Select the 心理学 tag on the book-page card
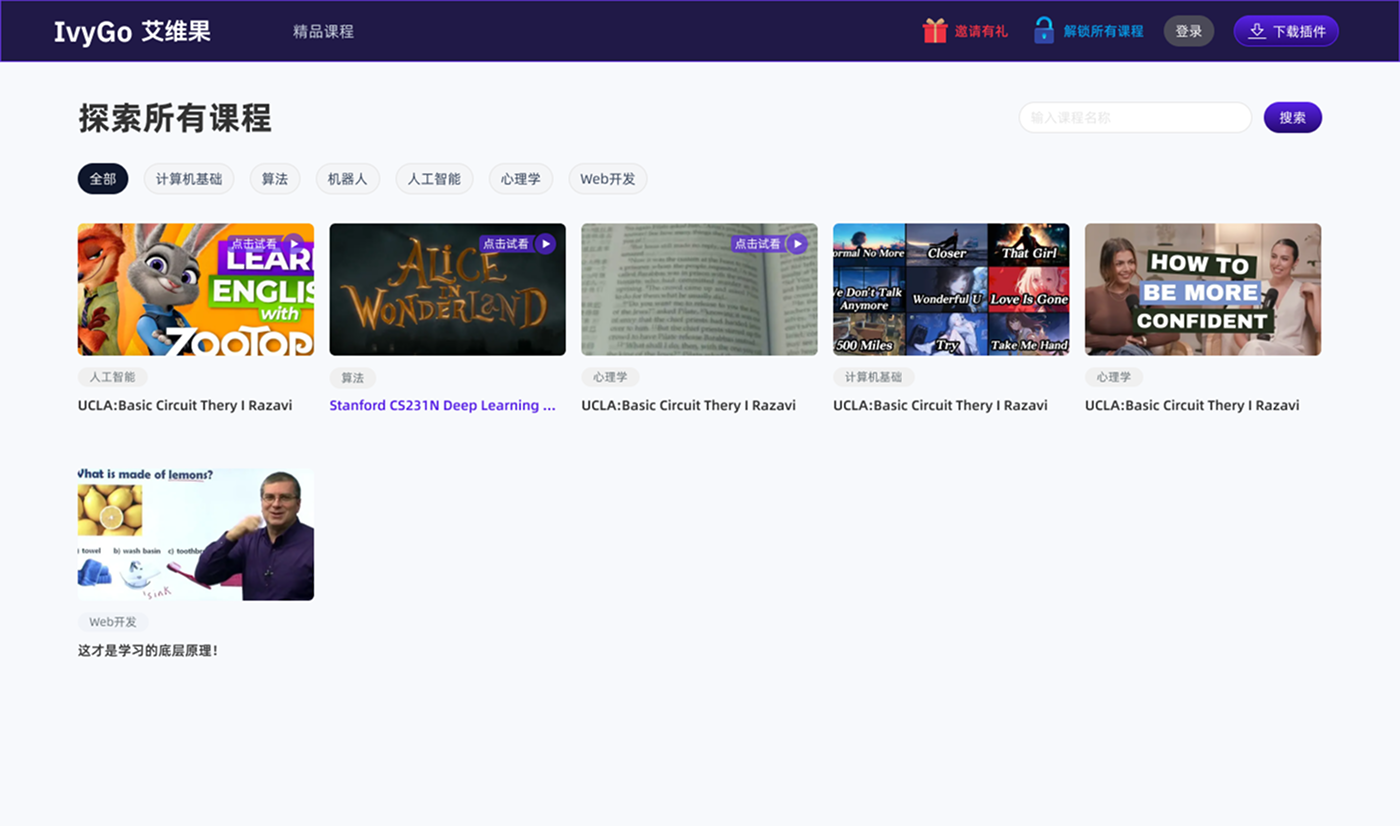Image resolution: width=1400 pixels, height=826 pixels. tap(610, 377)
